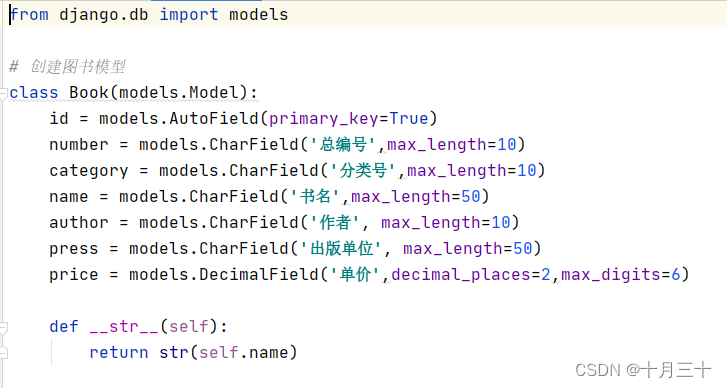Click the 'from' keyword on first line
Image resolution: width=727 pixels, height=388 pixels.
point(29,15)
